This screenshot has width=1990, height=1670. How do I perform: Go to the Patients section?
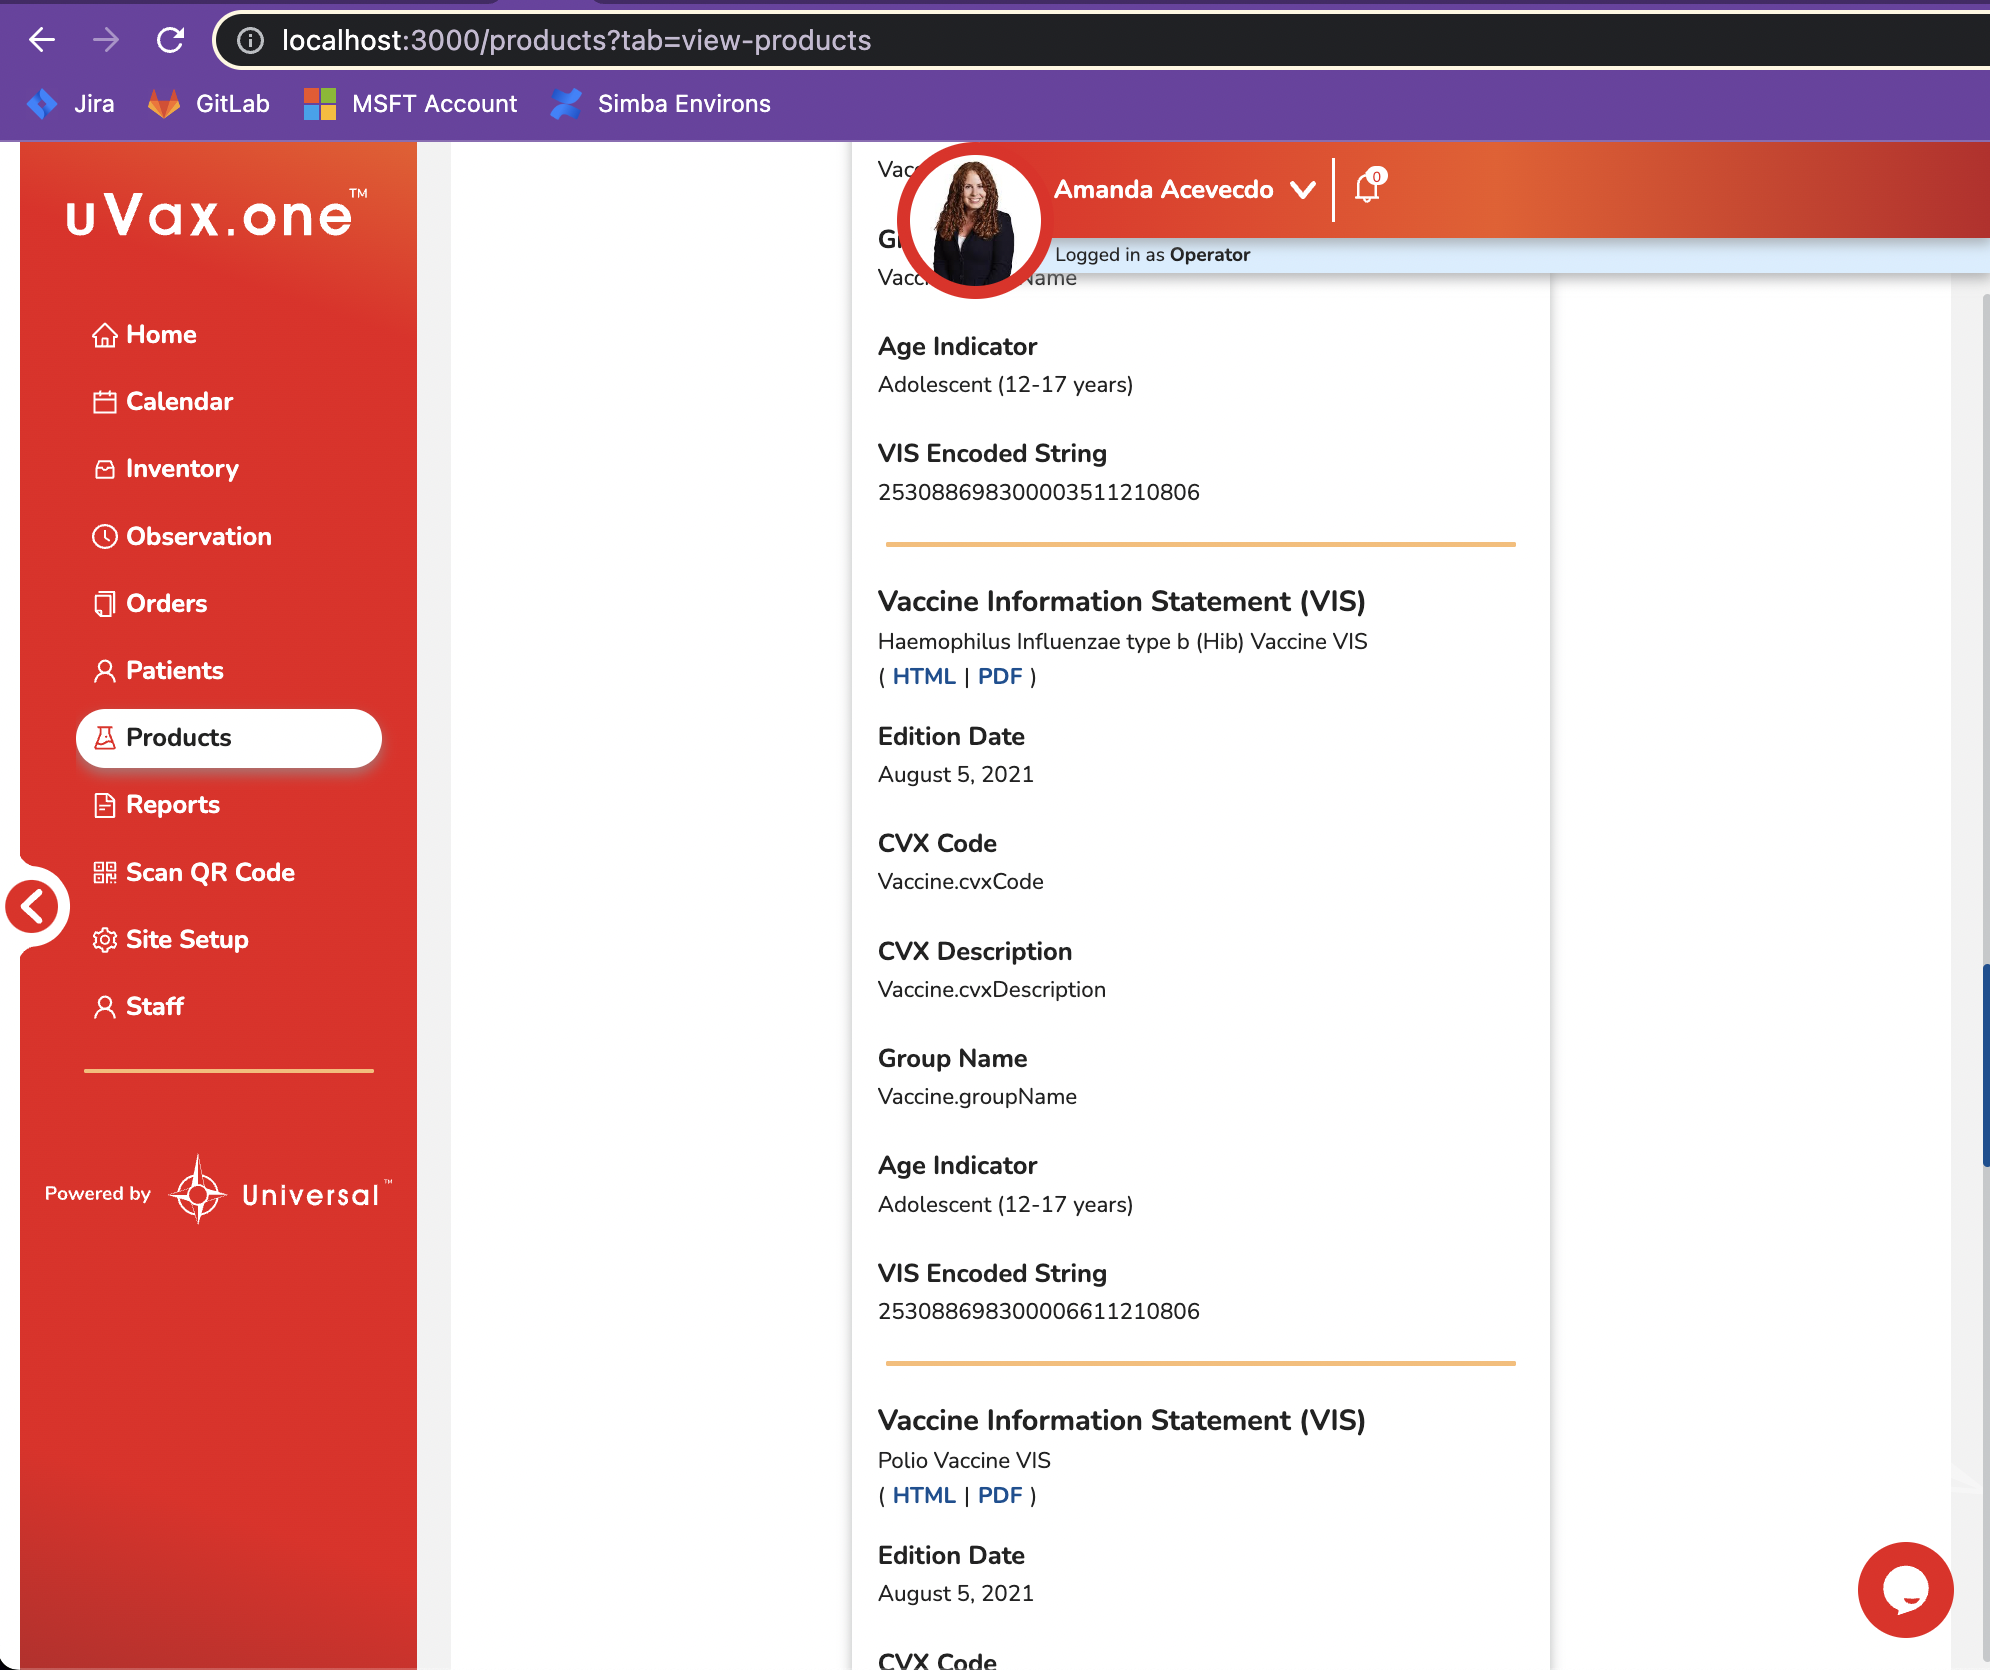[x=174, y=671]
